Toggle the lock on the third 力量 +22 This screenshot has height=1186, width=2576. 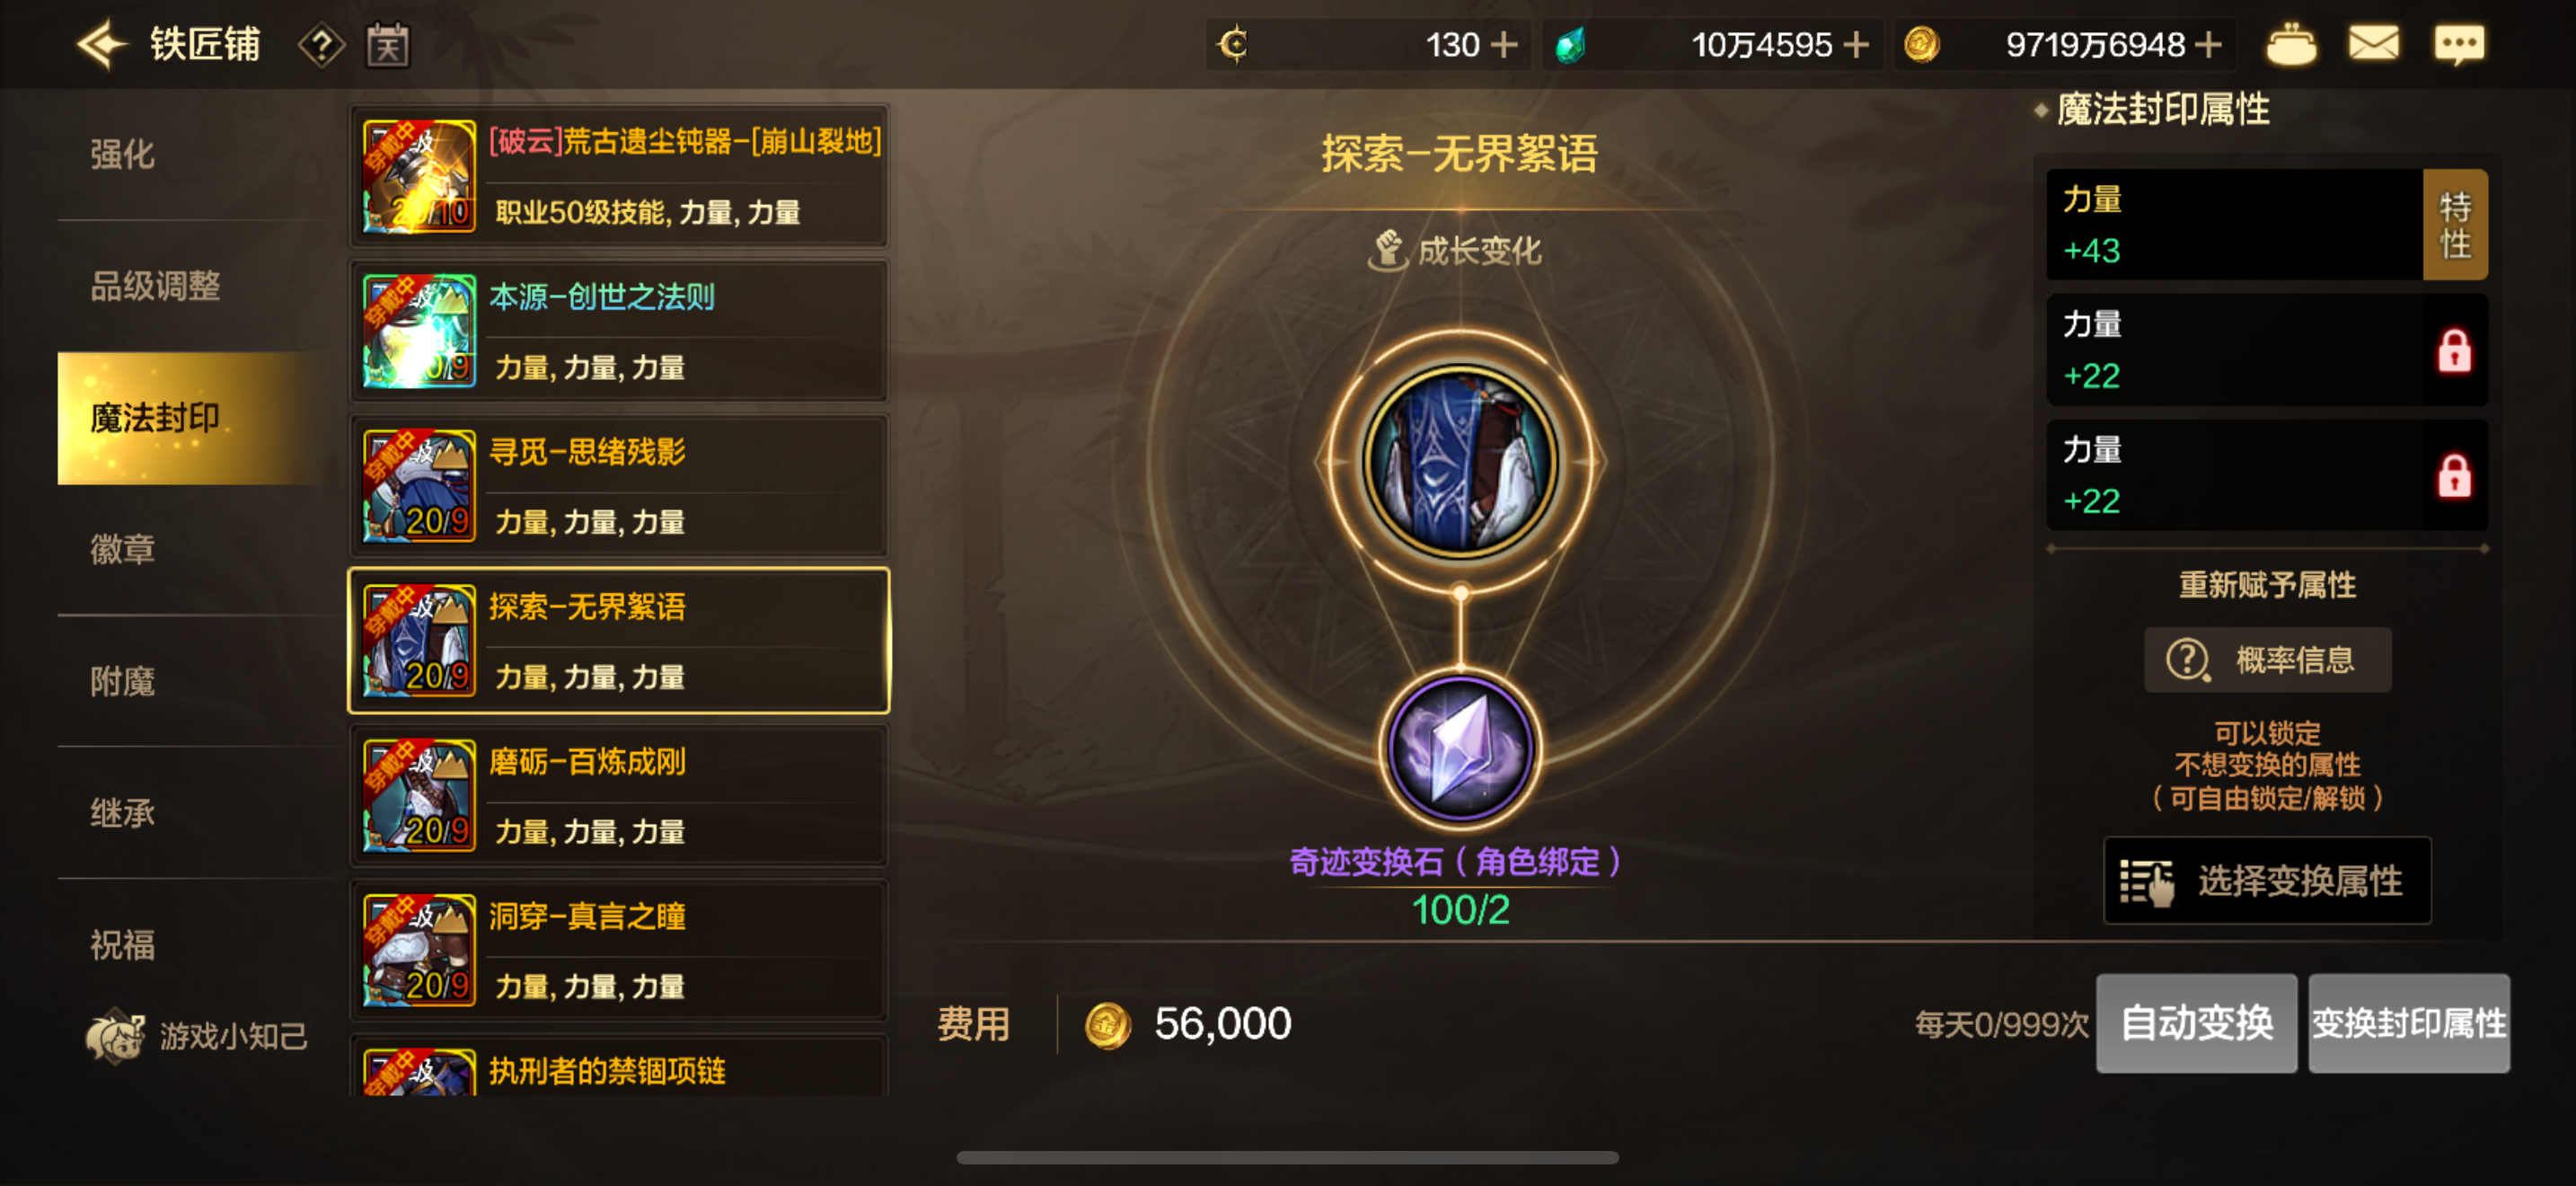(2454, 475)
